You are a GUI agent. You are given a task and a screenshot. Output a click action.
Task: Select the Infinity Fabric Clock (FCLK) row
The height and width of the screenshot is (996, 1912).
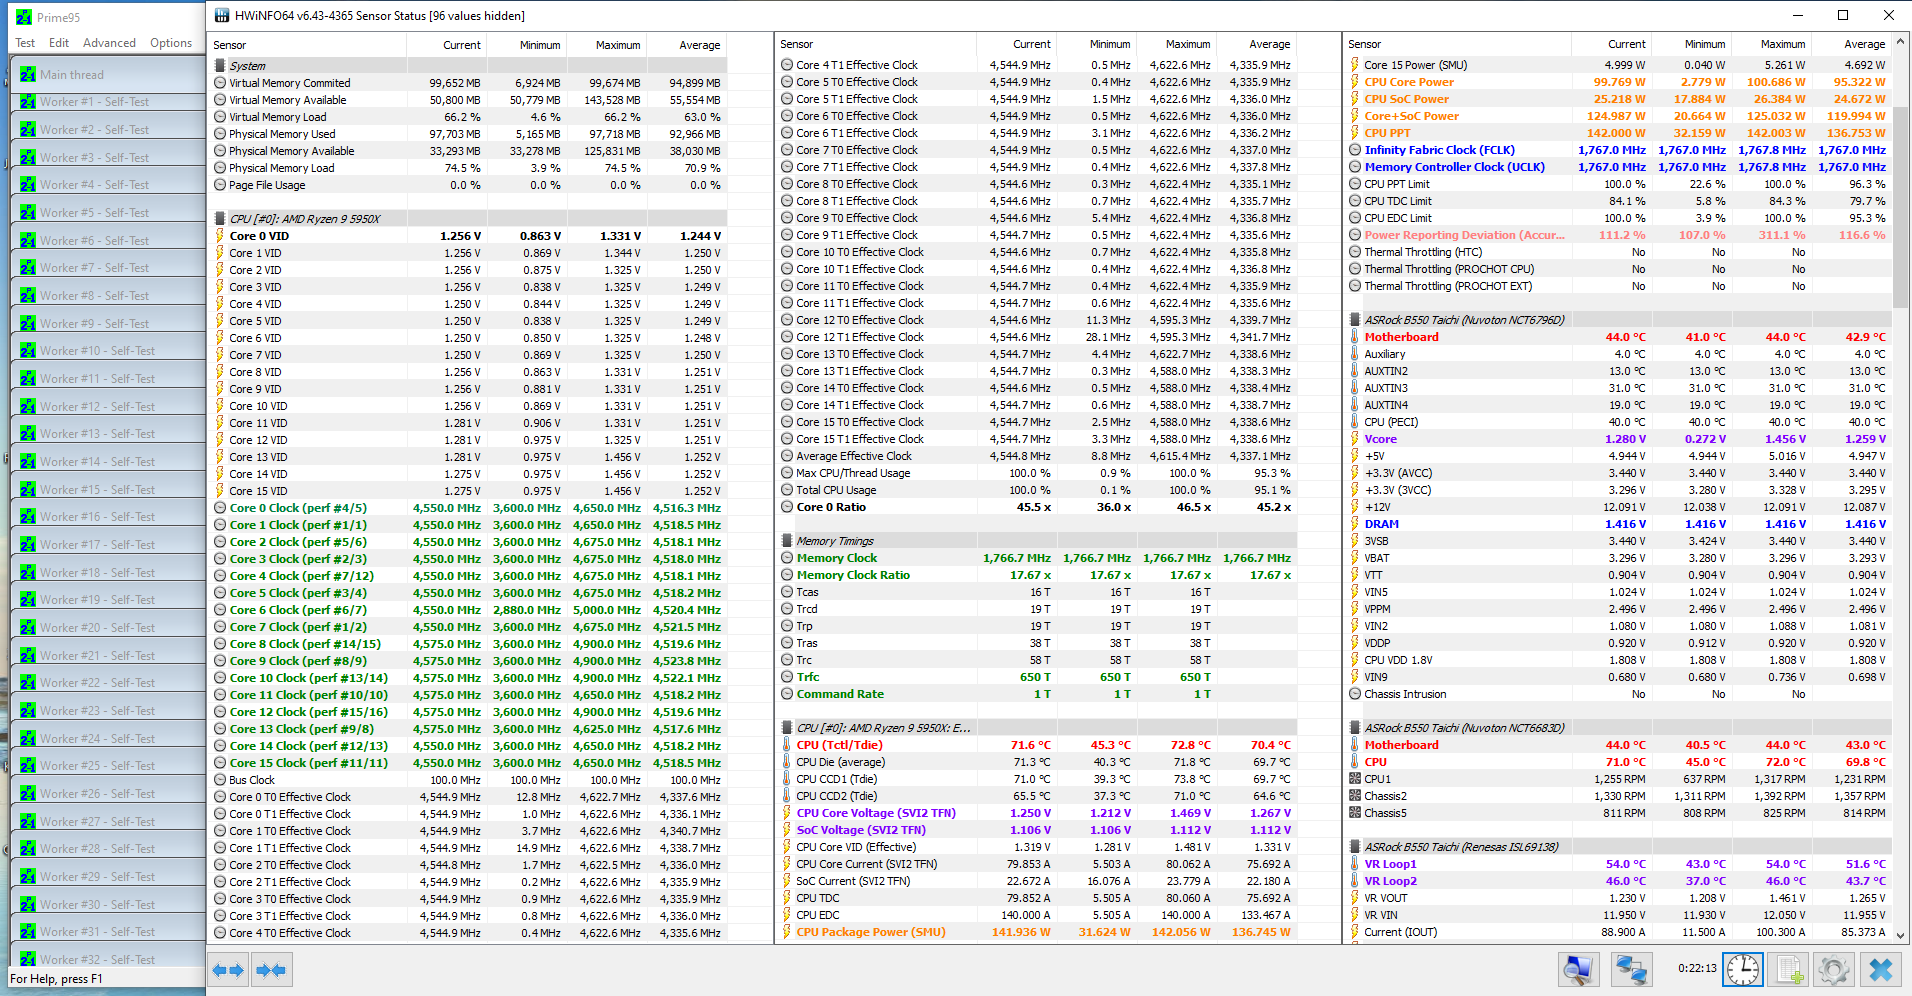1618,150
